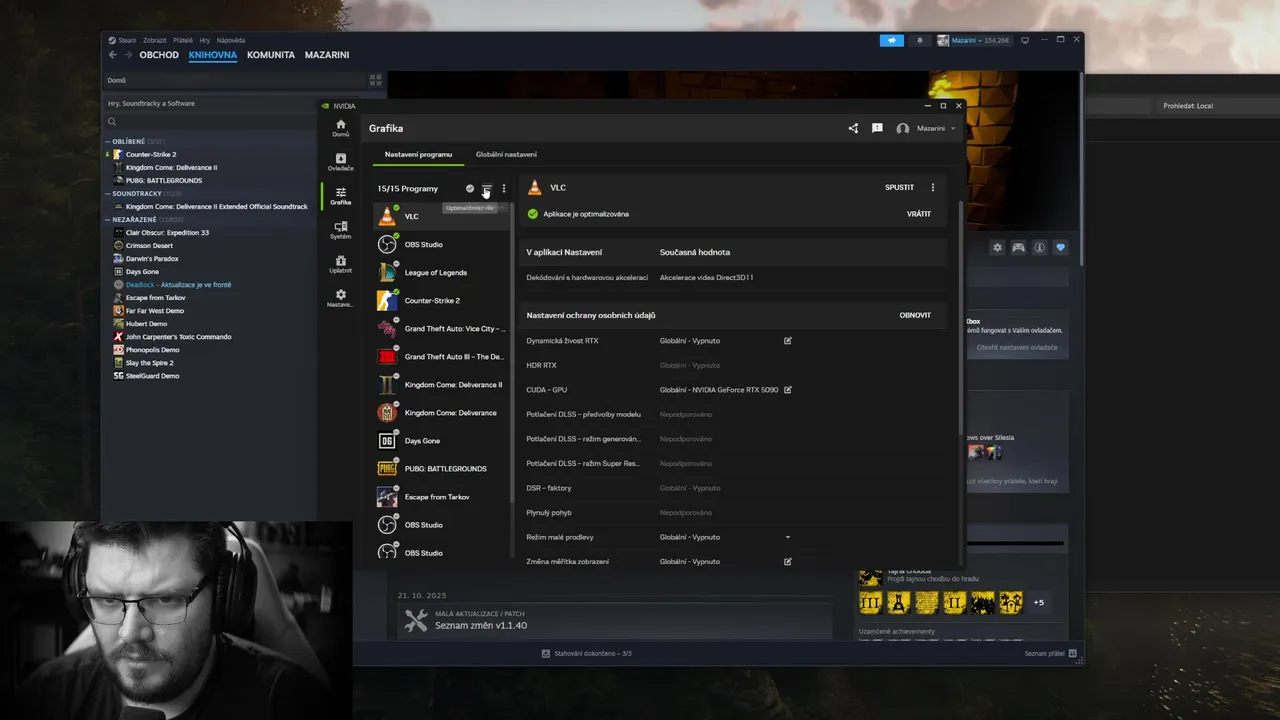Screen dimensions: 1280x720
Task: Select Kingdom Come: Deliverance II in NVIDIA list
Action: pos(442,384)
